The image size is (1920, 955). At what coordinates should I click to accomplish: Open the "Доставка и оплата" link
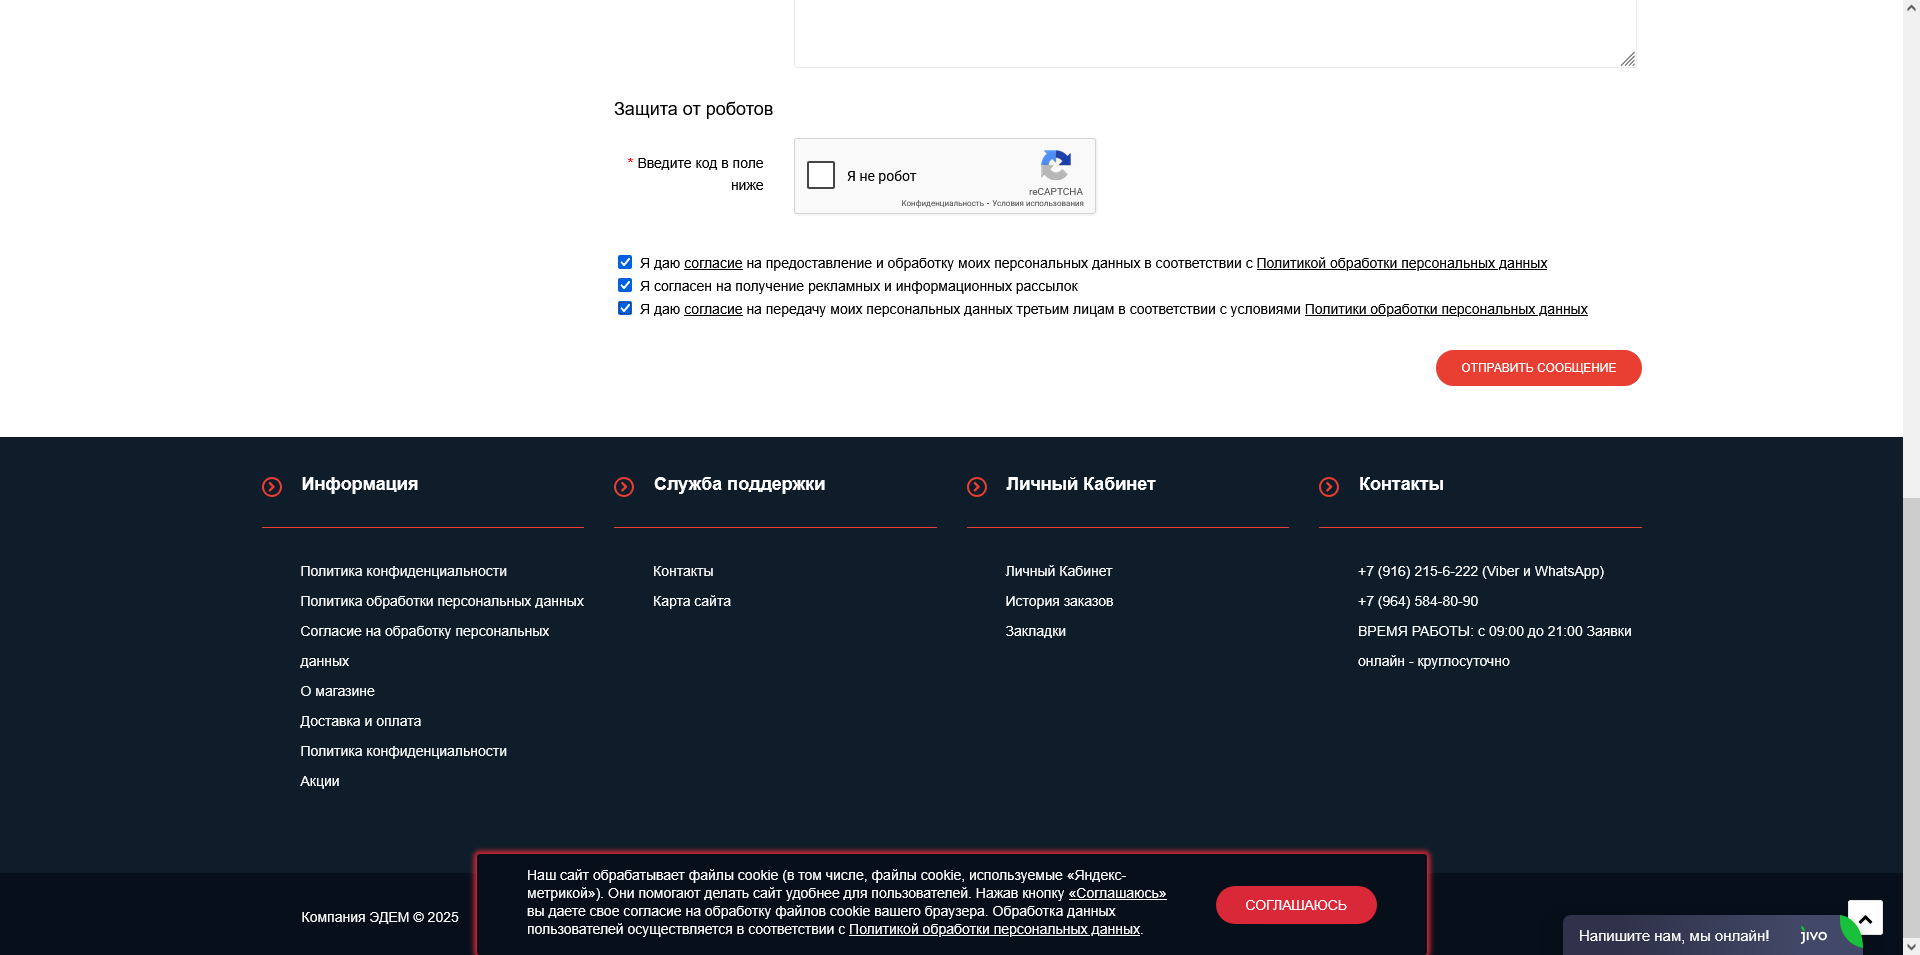click(360, 720)
